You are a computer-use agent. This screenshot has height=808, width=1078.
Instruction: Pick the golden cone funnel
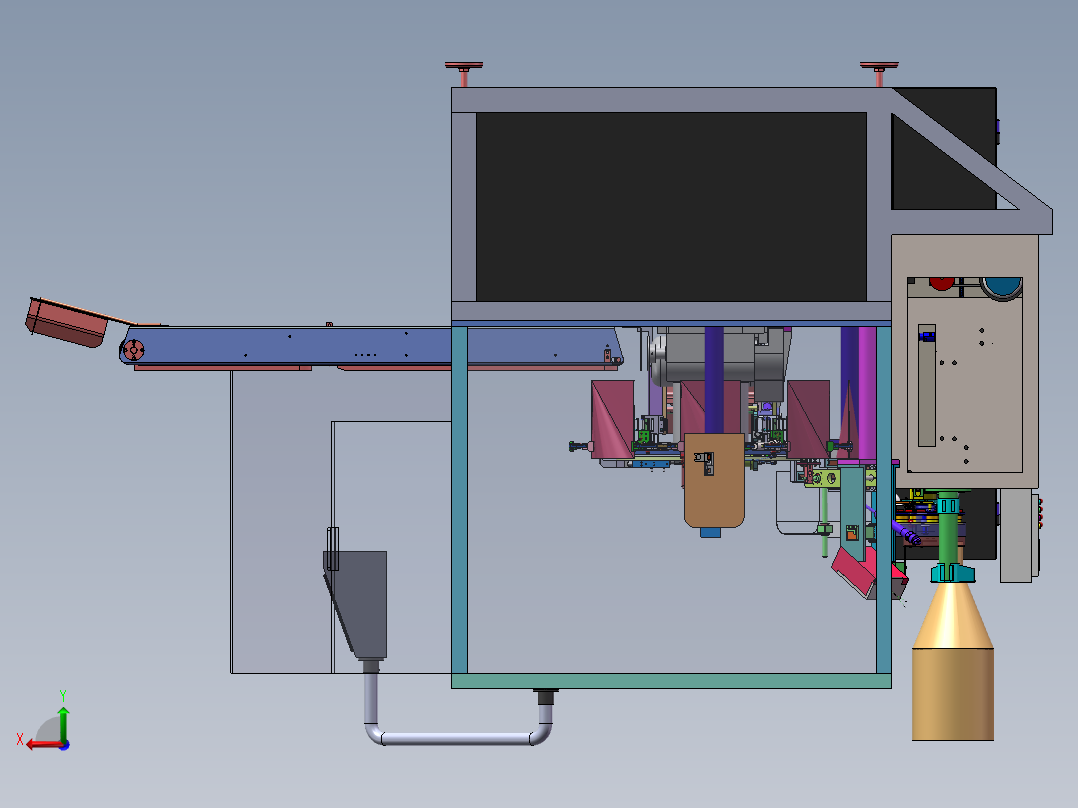pyautogui.click(x=952, y=615)
